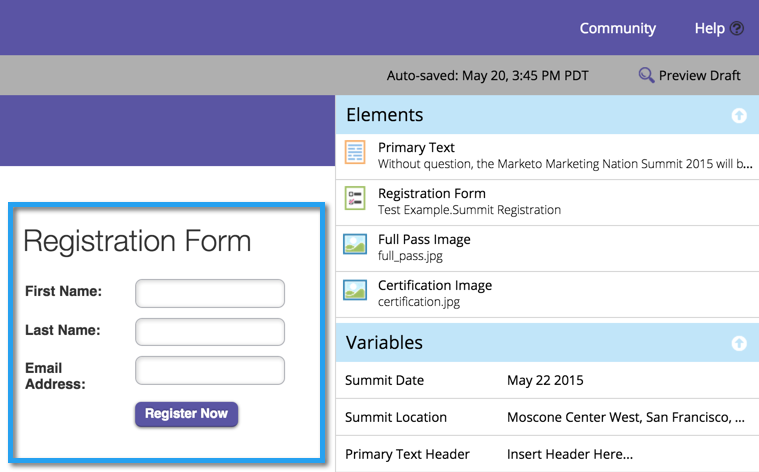The image size is (759, 472).
Task: Edit the Summit Date value
Action: point(545,381)
